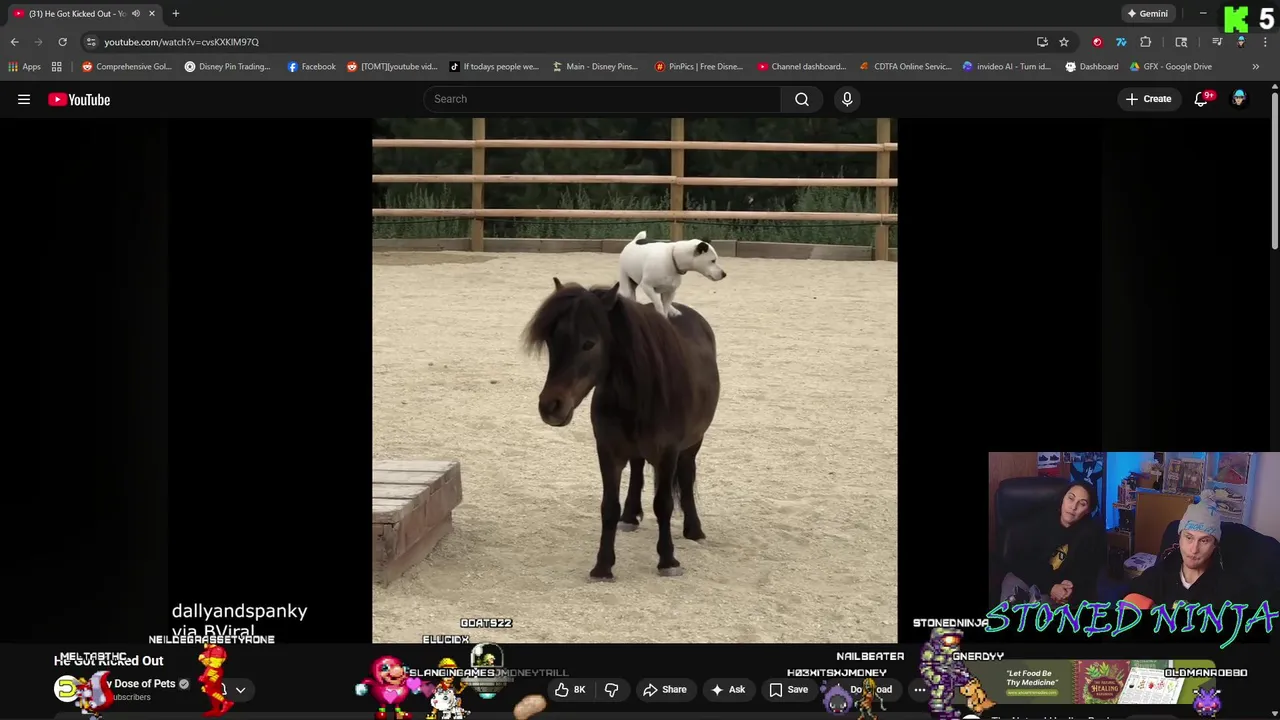1280x720 pixels.
Task: Open GFX - Google Drive bookmark
Action: tap(1170, 67)
